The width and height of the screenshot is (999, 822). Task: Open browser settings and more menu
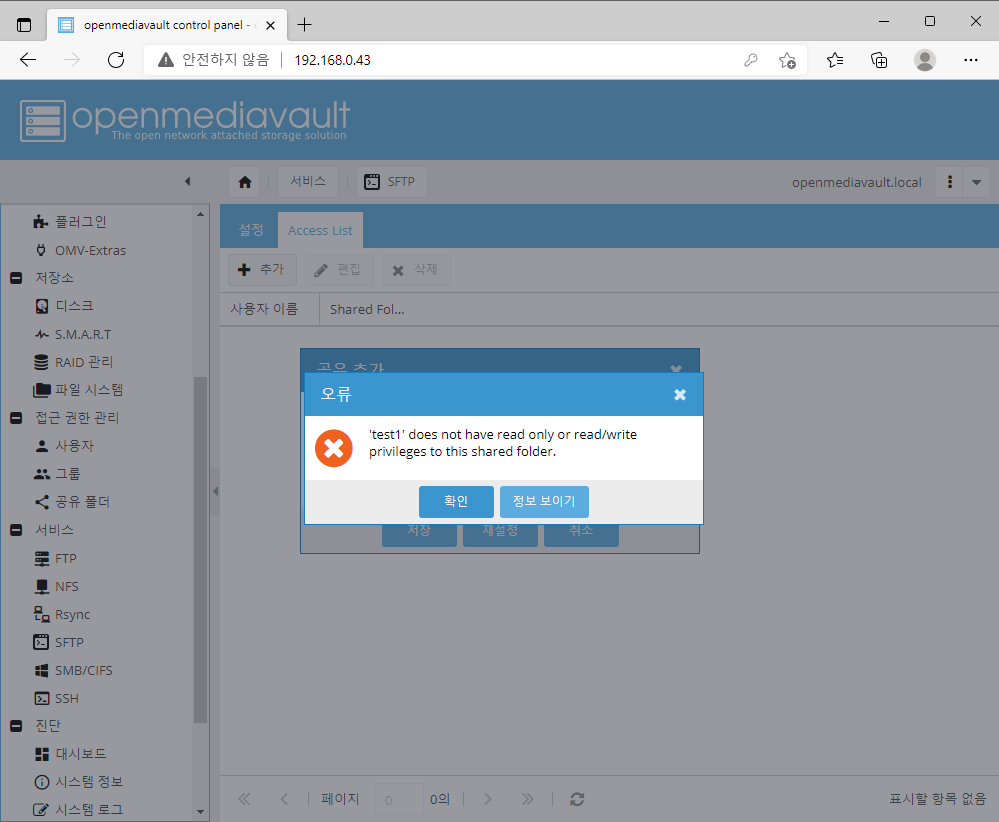[970, 60]
